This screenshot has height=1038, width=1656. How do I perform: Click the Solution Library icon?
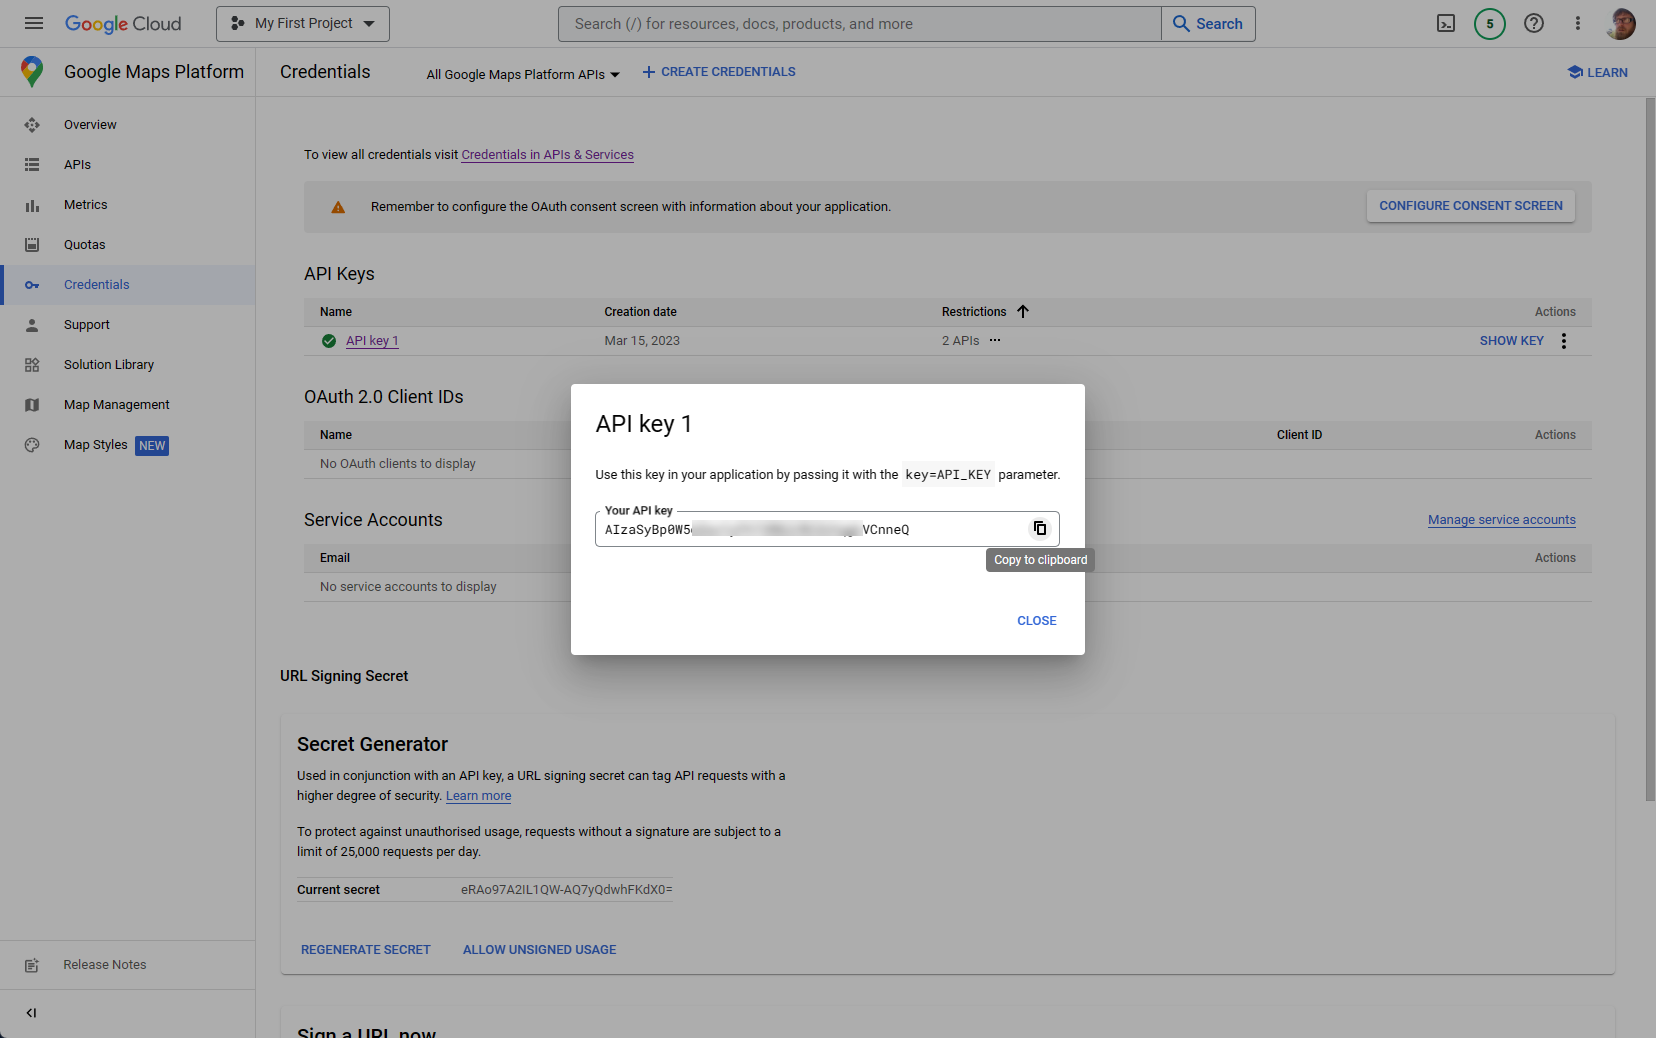pyautogui.click(x=32, y=365)
